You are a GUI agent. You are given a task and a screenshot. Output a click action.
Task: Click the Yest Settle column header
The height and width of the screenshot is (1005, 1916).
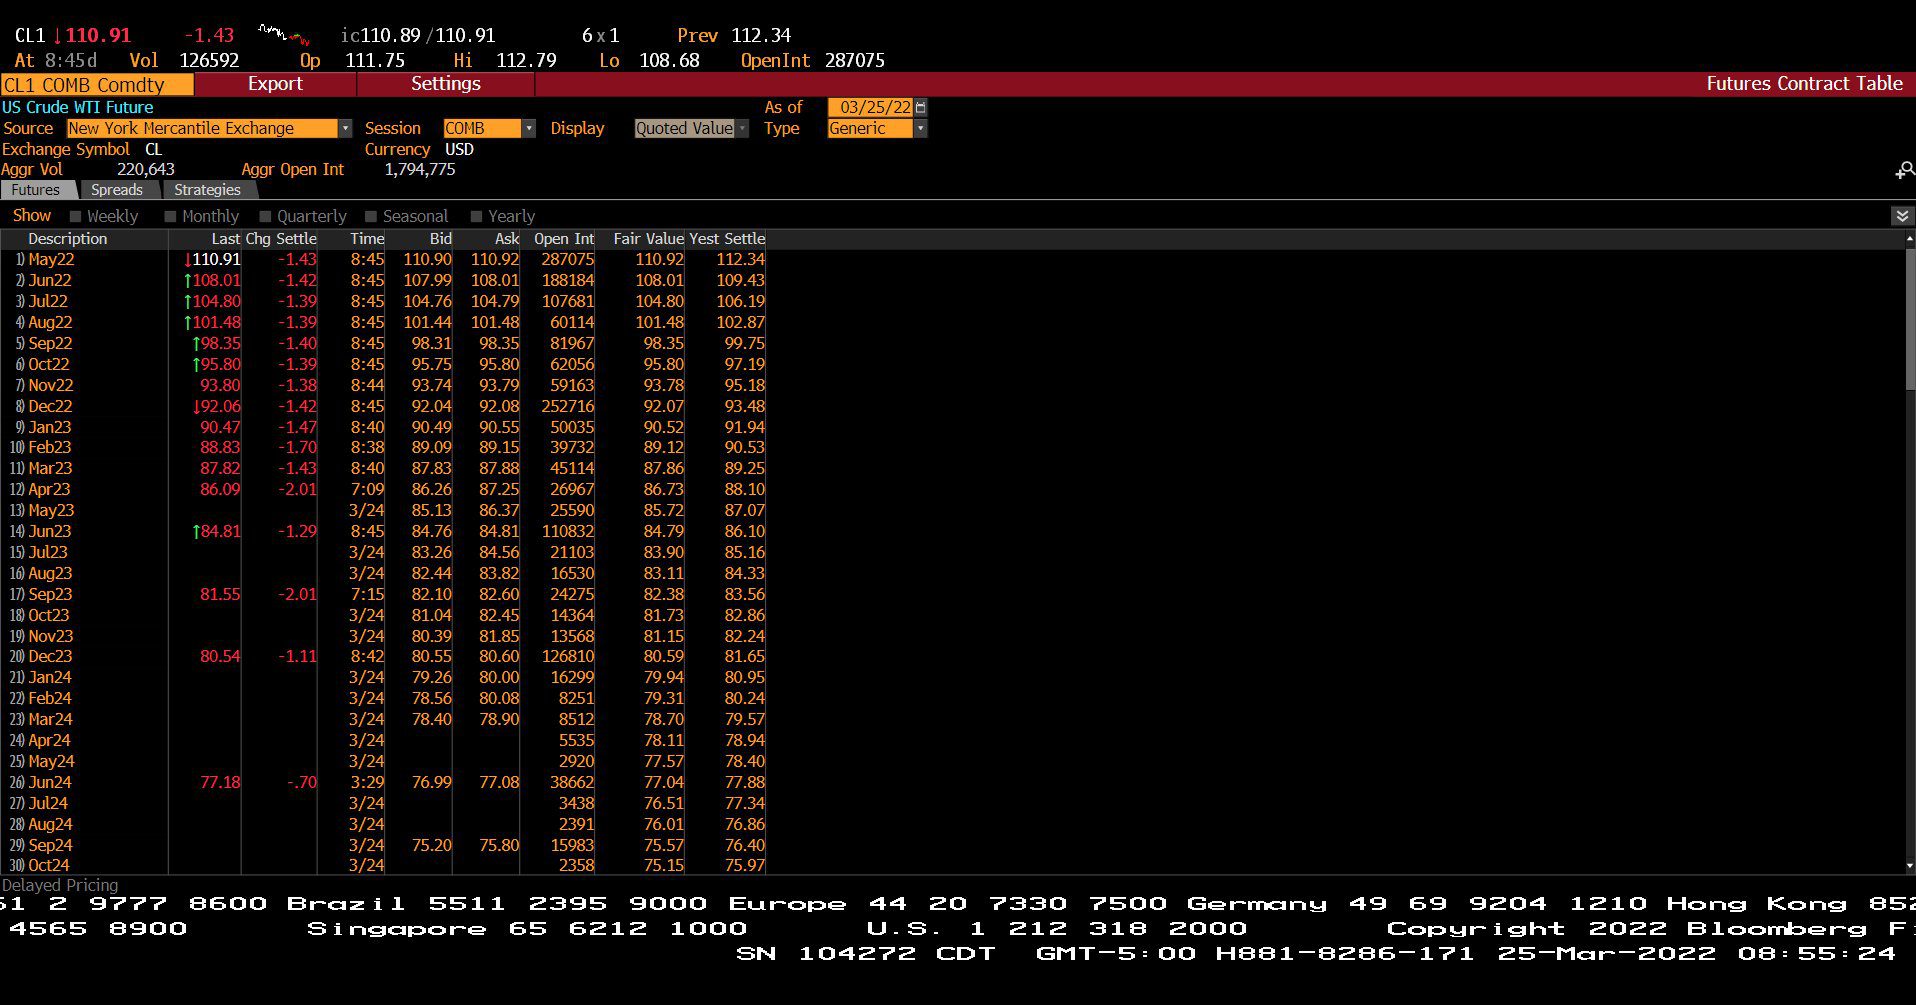click(727, 239)
